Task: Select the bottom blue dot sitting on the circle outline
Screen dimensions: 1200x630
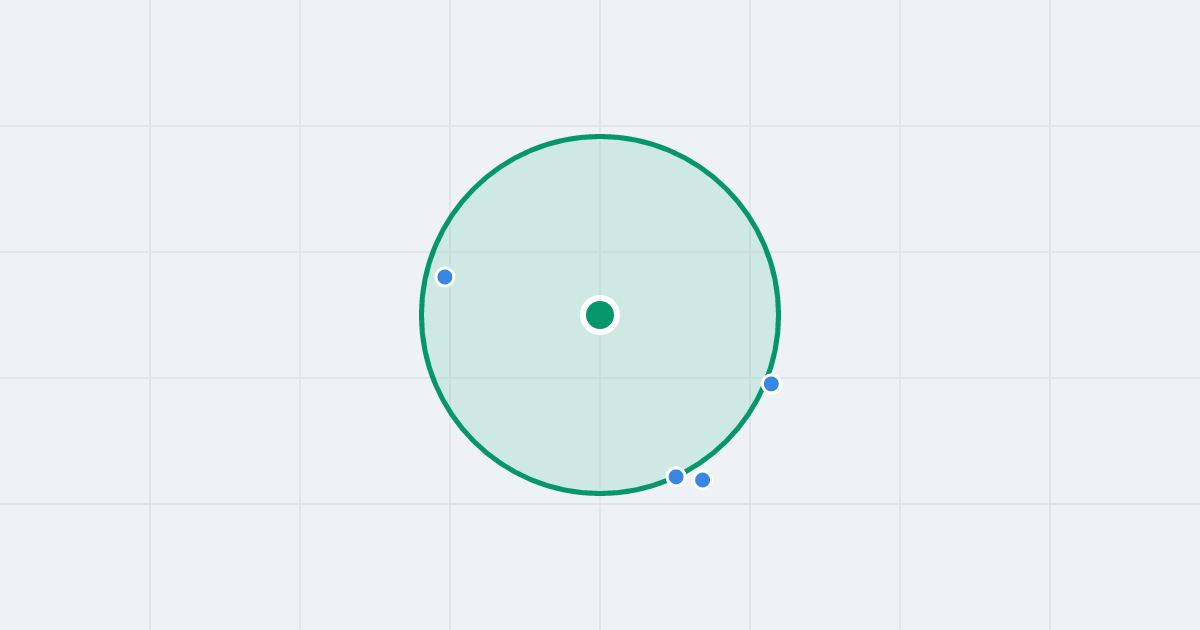Action: [x=676, y=477]
